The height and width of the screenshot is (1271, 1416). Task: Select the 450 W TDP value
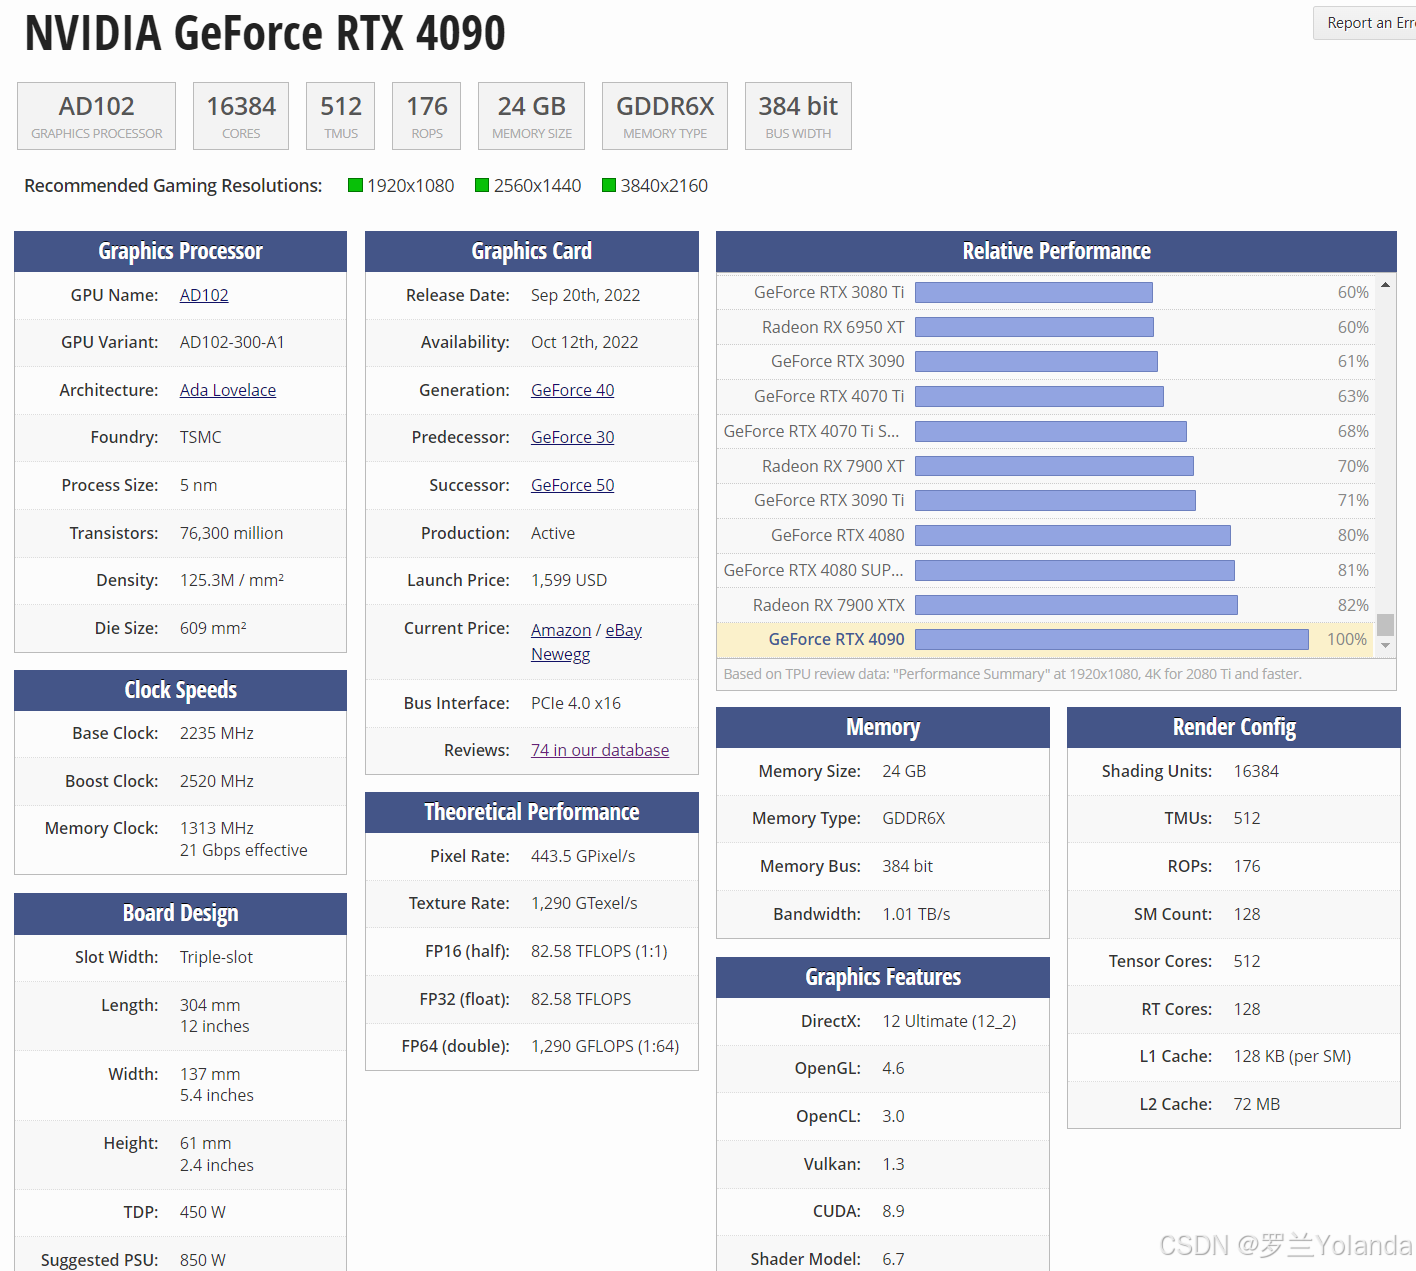pos(203,1212)
